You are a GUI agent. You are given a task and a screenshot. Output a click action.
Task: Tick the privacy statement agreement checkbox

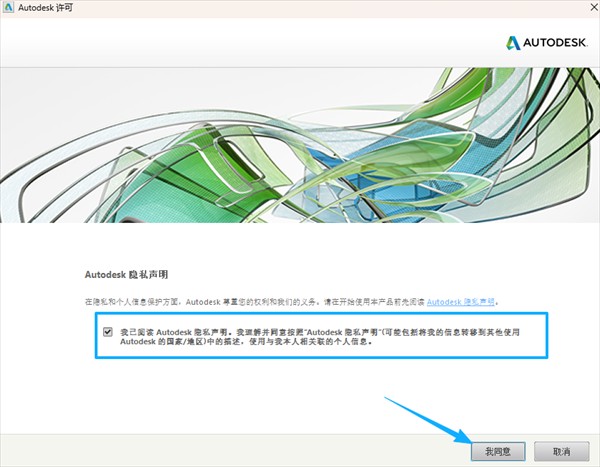click(108, 331)
